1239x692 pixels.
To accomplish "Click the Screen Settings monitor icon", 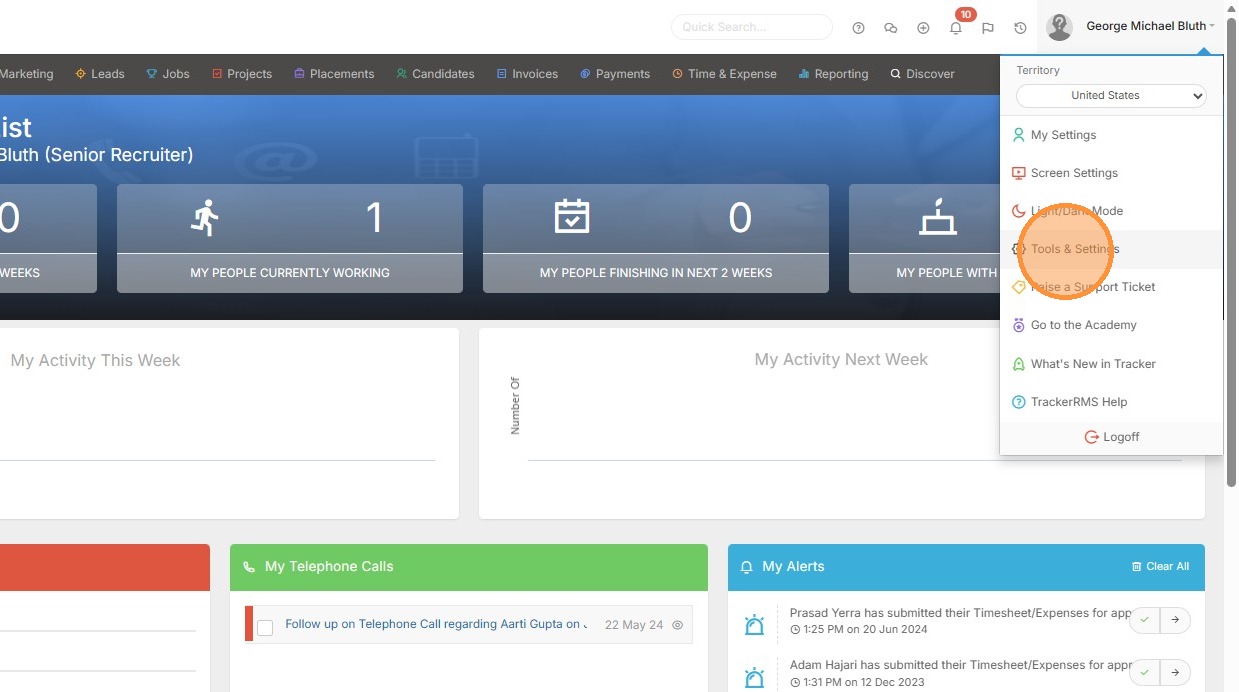I will click(x=1019, y=173).
